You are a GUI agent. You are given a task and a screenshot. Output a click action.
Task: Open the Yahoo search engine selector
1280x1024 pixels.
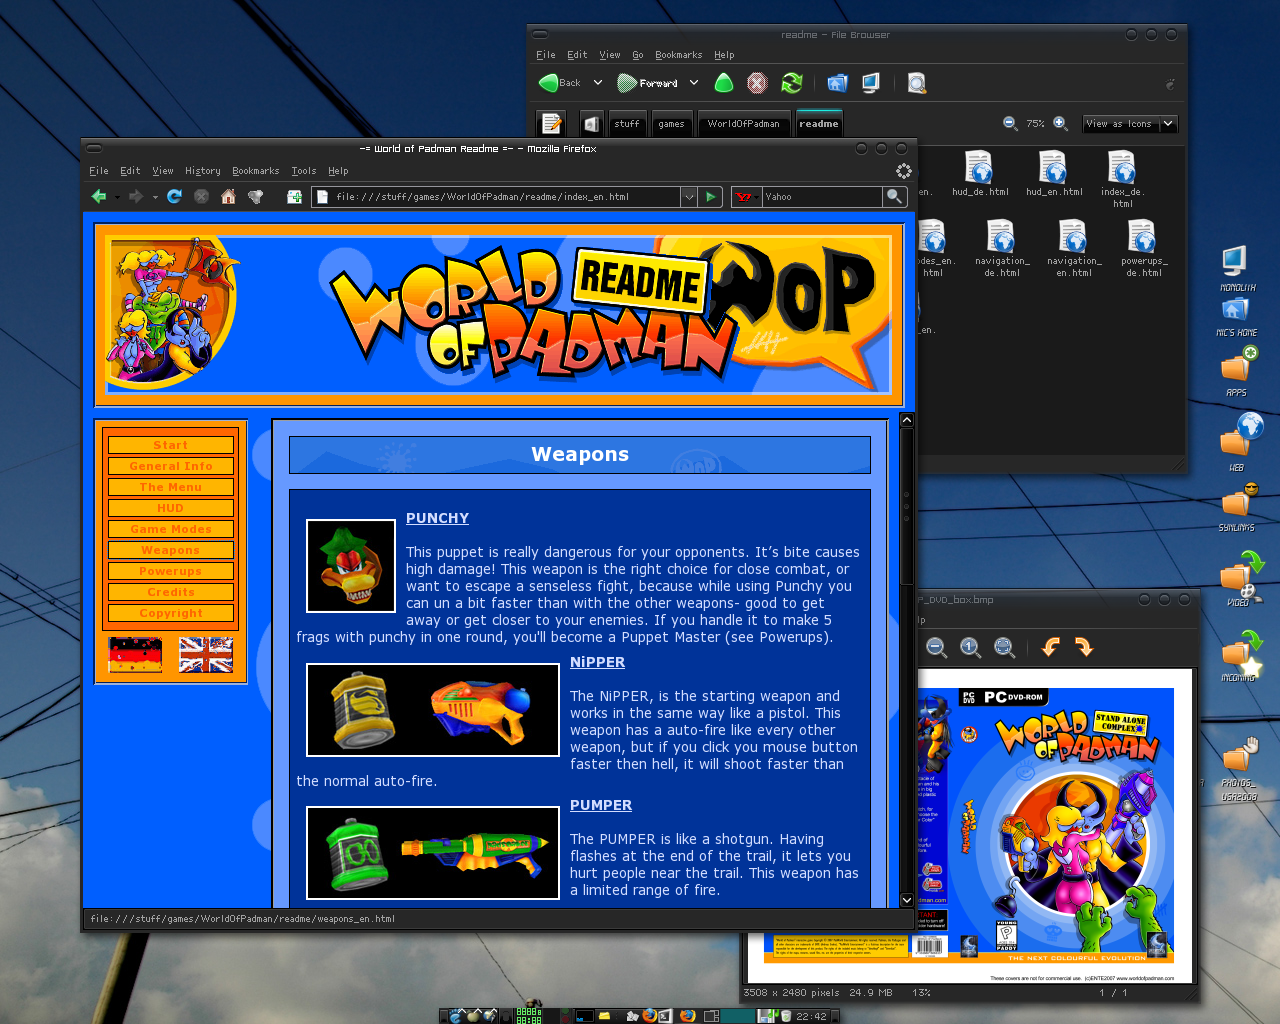[746, 197]
